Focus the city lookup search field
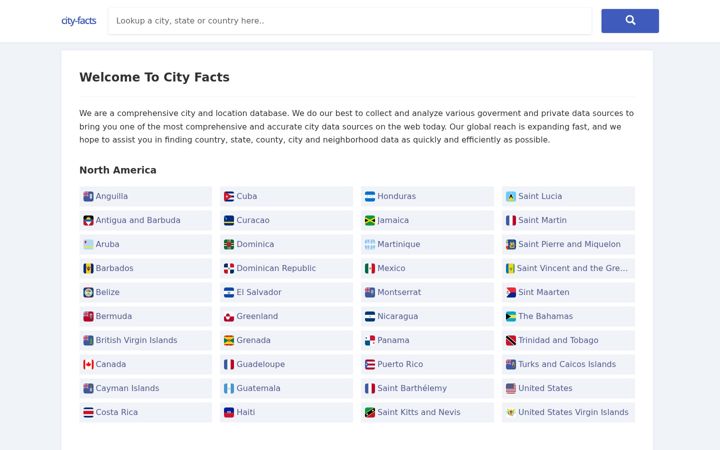This screenshot has width=720, height=450. pyautogui.click(x=350, y=21)
